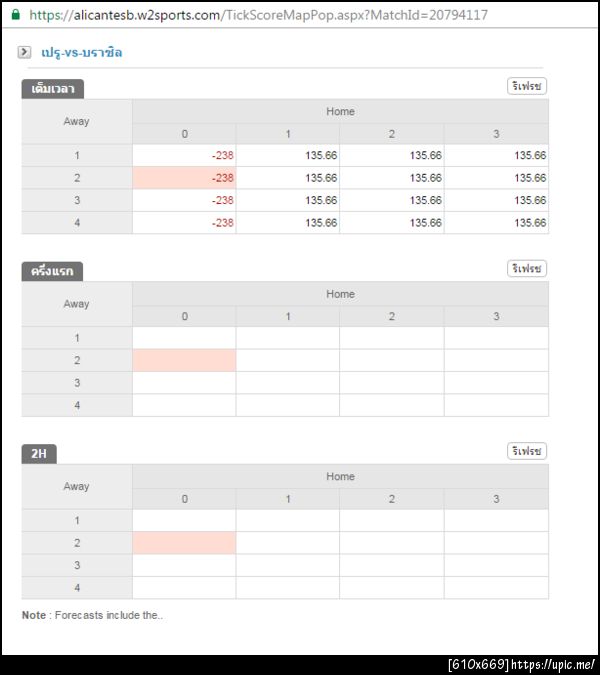Click the Away header in the 2H table
Image resolution: width=600 pixels, height=675 pixels.
tap(77, 487)
